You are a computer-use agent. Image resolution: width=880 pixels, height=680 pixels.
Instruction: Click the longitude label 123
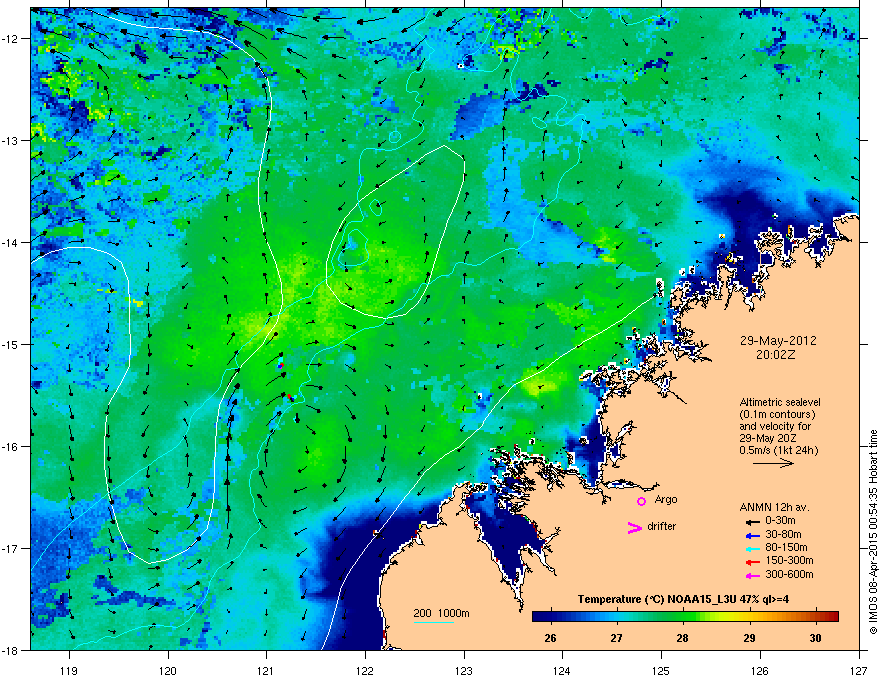click(x=464, y=670)
